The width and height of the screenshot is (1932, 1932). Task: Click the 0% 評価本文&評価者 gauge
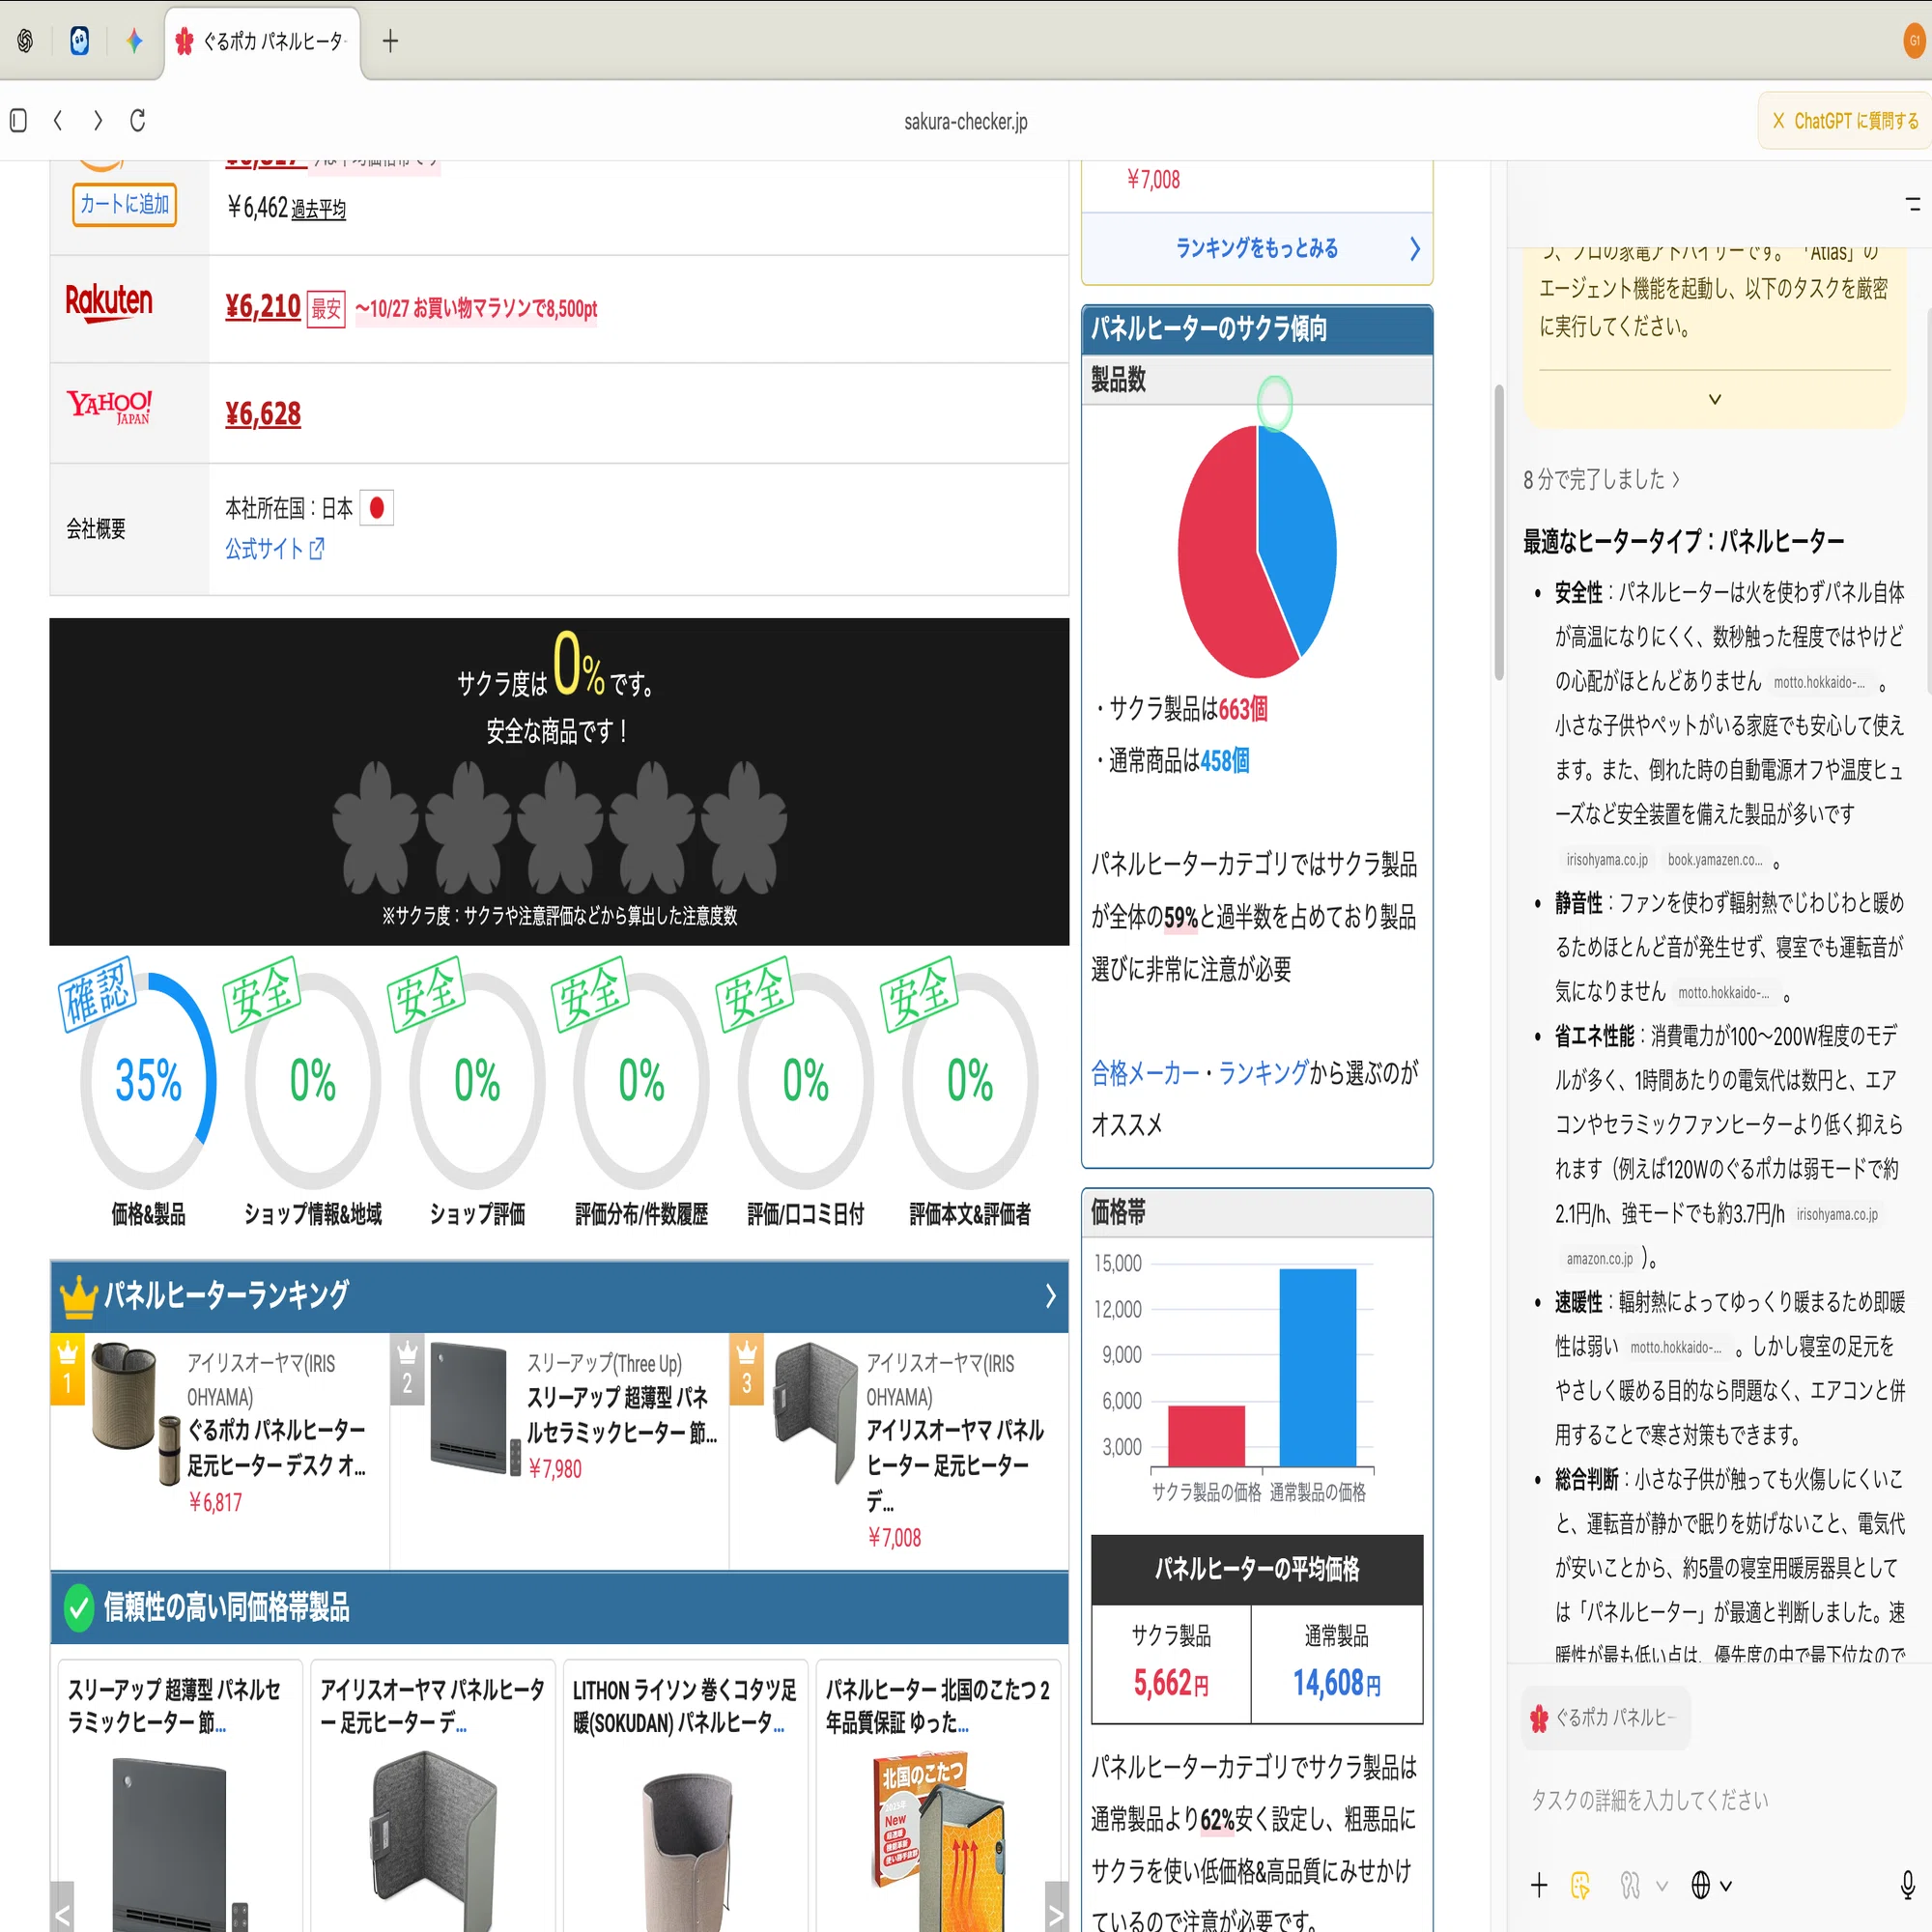970,1081
